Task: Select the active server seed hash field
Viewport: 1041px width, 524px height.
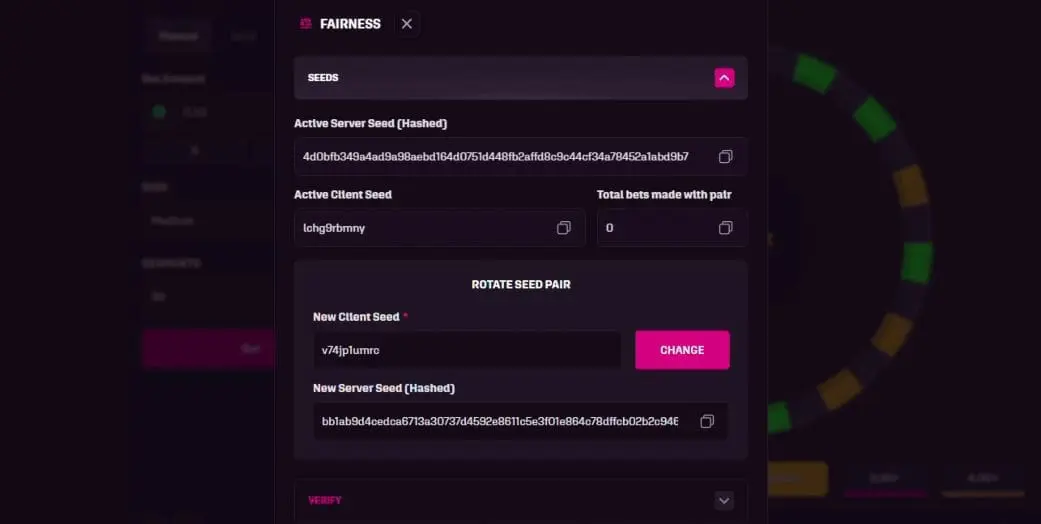Action: [520, 157]
